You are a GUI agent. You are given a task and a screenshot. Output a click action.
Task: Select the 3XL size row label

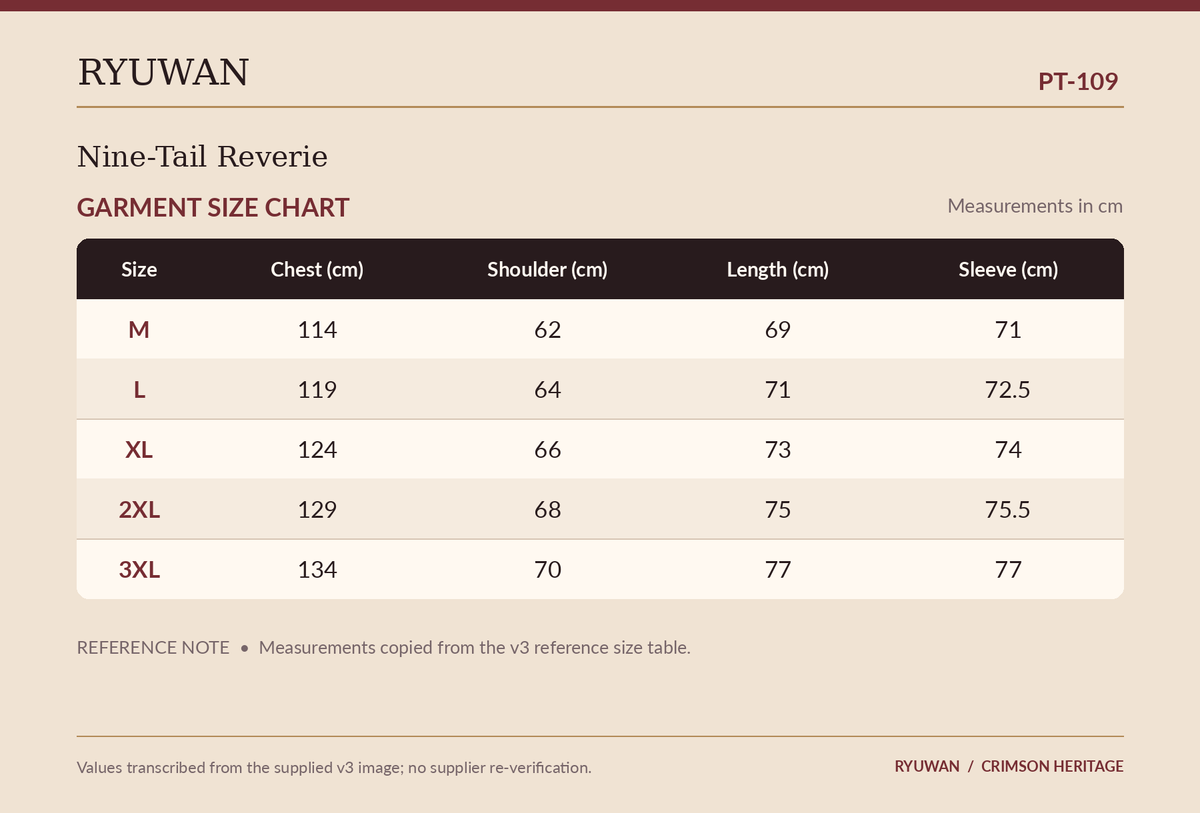139,569
